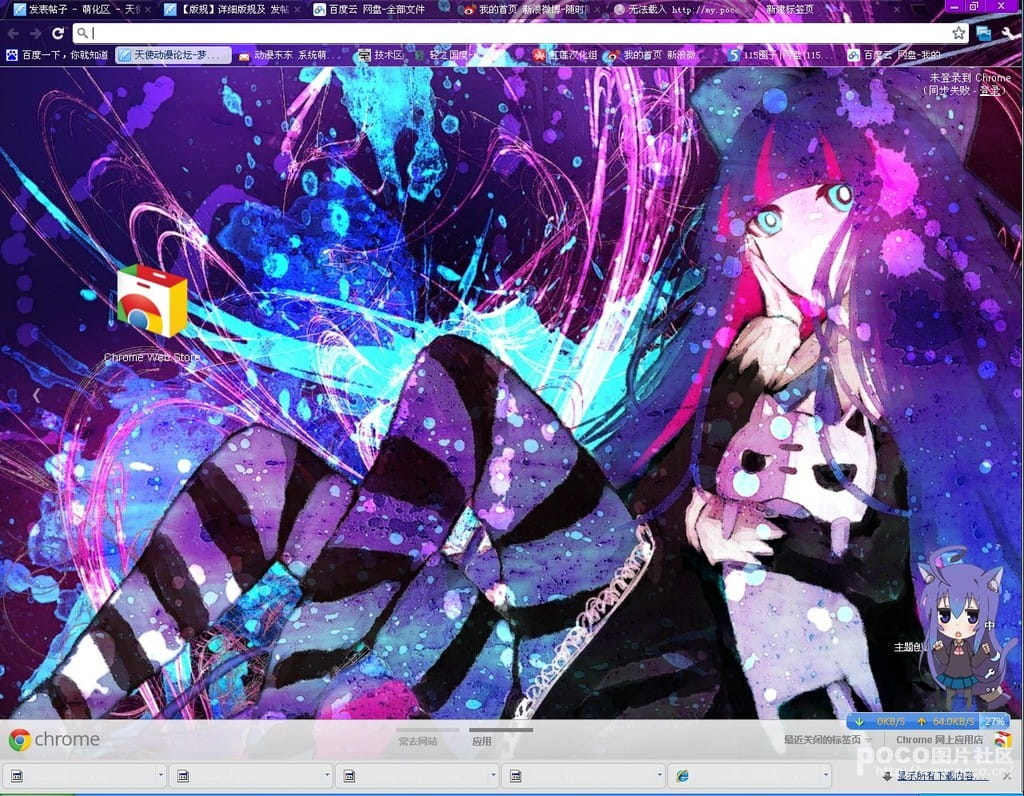Screen dimensions: 1024x796
Task: Click the browser forward arrow
Action: (35, 33)
